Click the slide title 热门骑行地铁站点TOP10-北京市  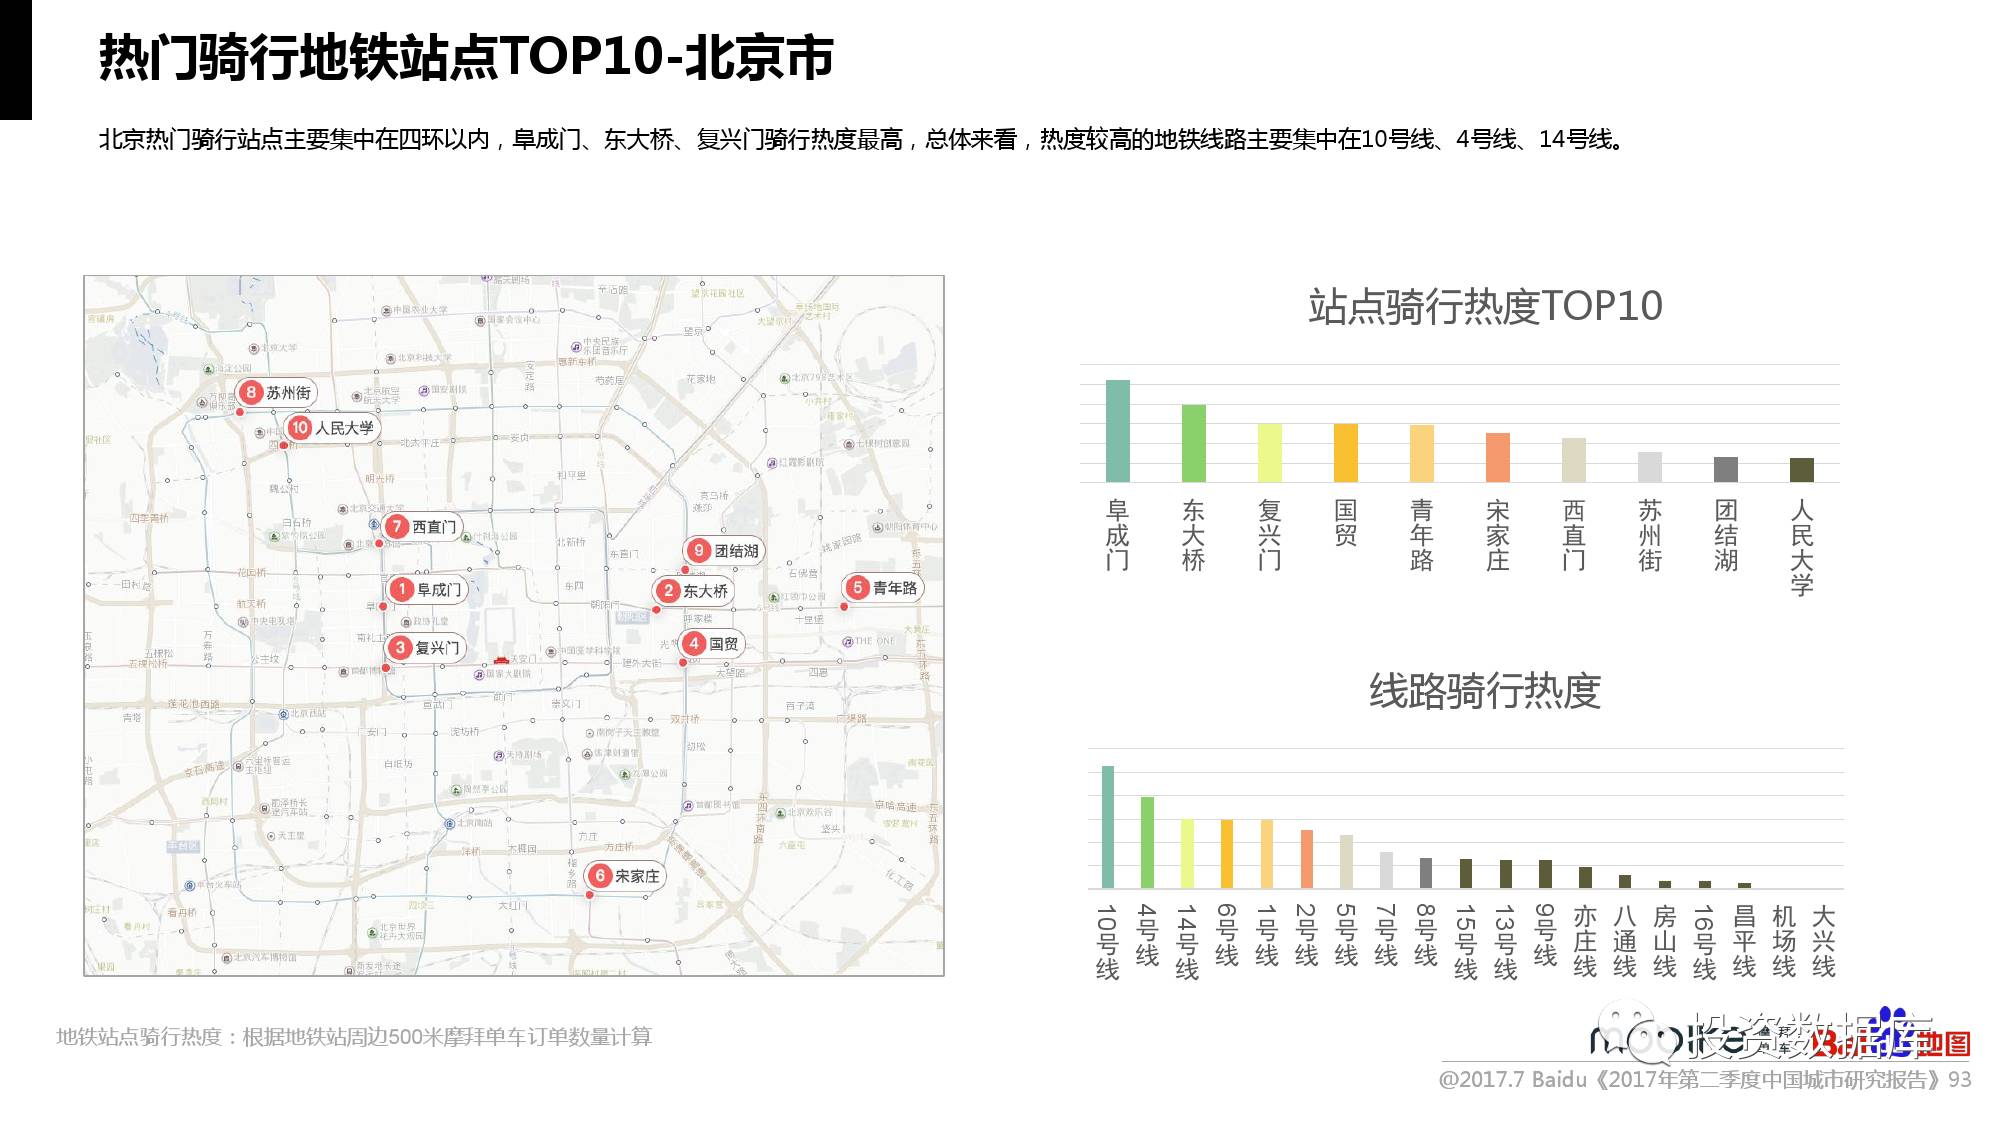point(466,57)
